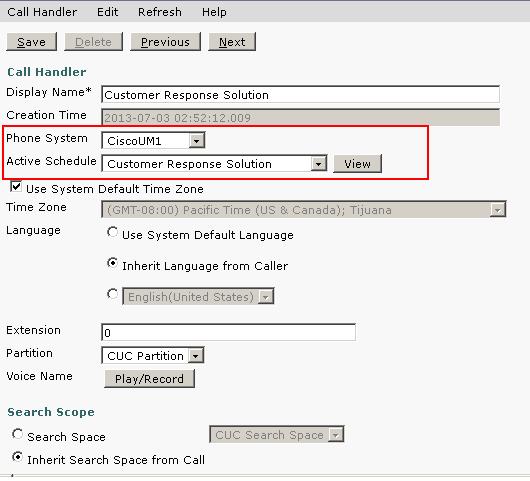530x481 pixels.
Task: Select Inherit Search Space from Call radio
Action: point(17,457)
